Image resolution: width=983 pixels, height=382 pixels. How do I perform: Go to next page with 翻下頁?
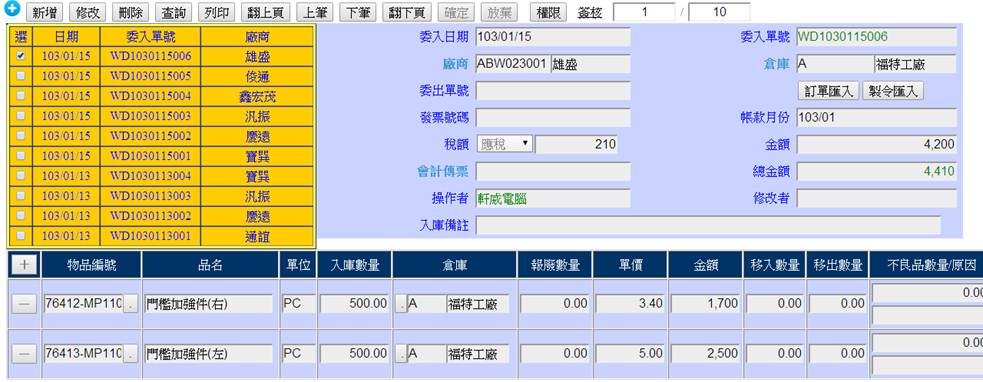[x=406, y=12]
